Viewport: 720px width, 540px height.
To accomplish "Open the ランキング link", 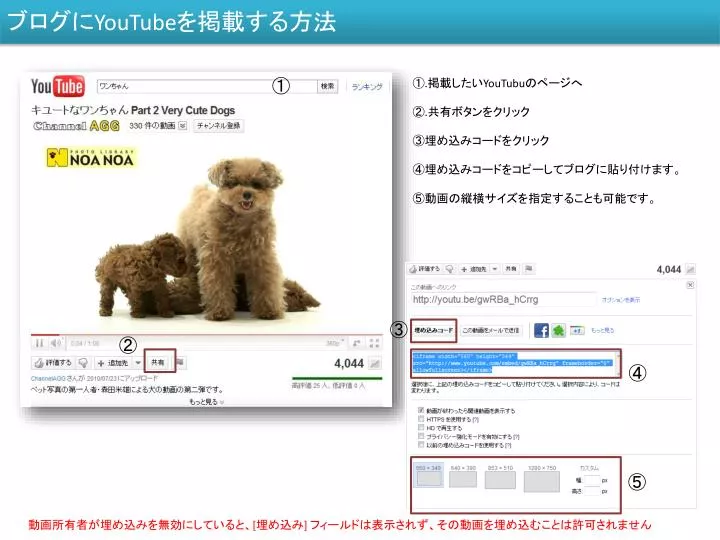I will (x=366, y=87).
